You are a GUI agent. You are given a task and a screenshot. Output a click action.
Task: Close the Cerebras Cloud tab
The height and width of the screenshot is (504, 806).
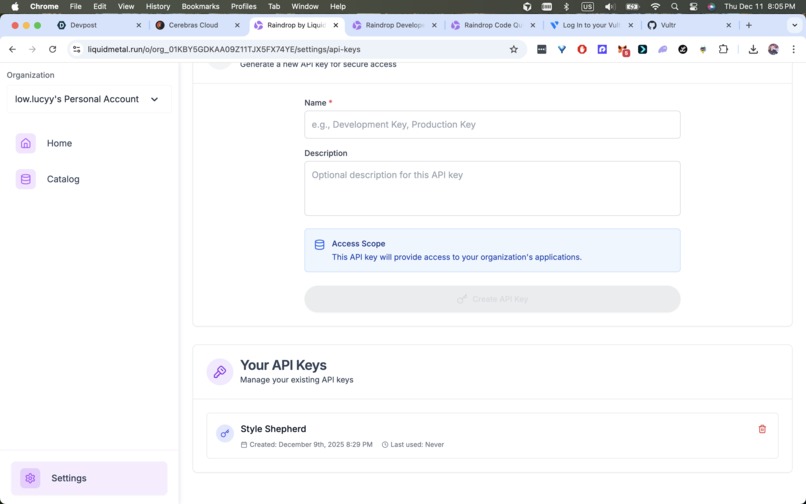(x=237, y=25)
